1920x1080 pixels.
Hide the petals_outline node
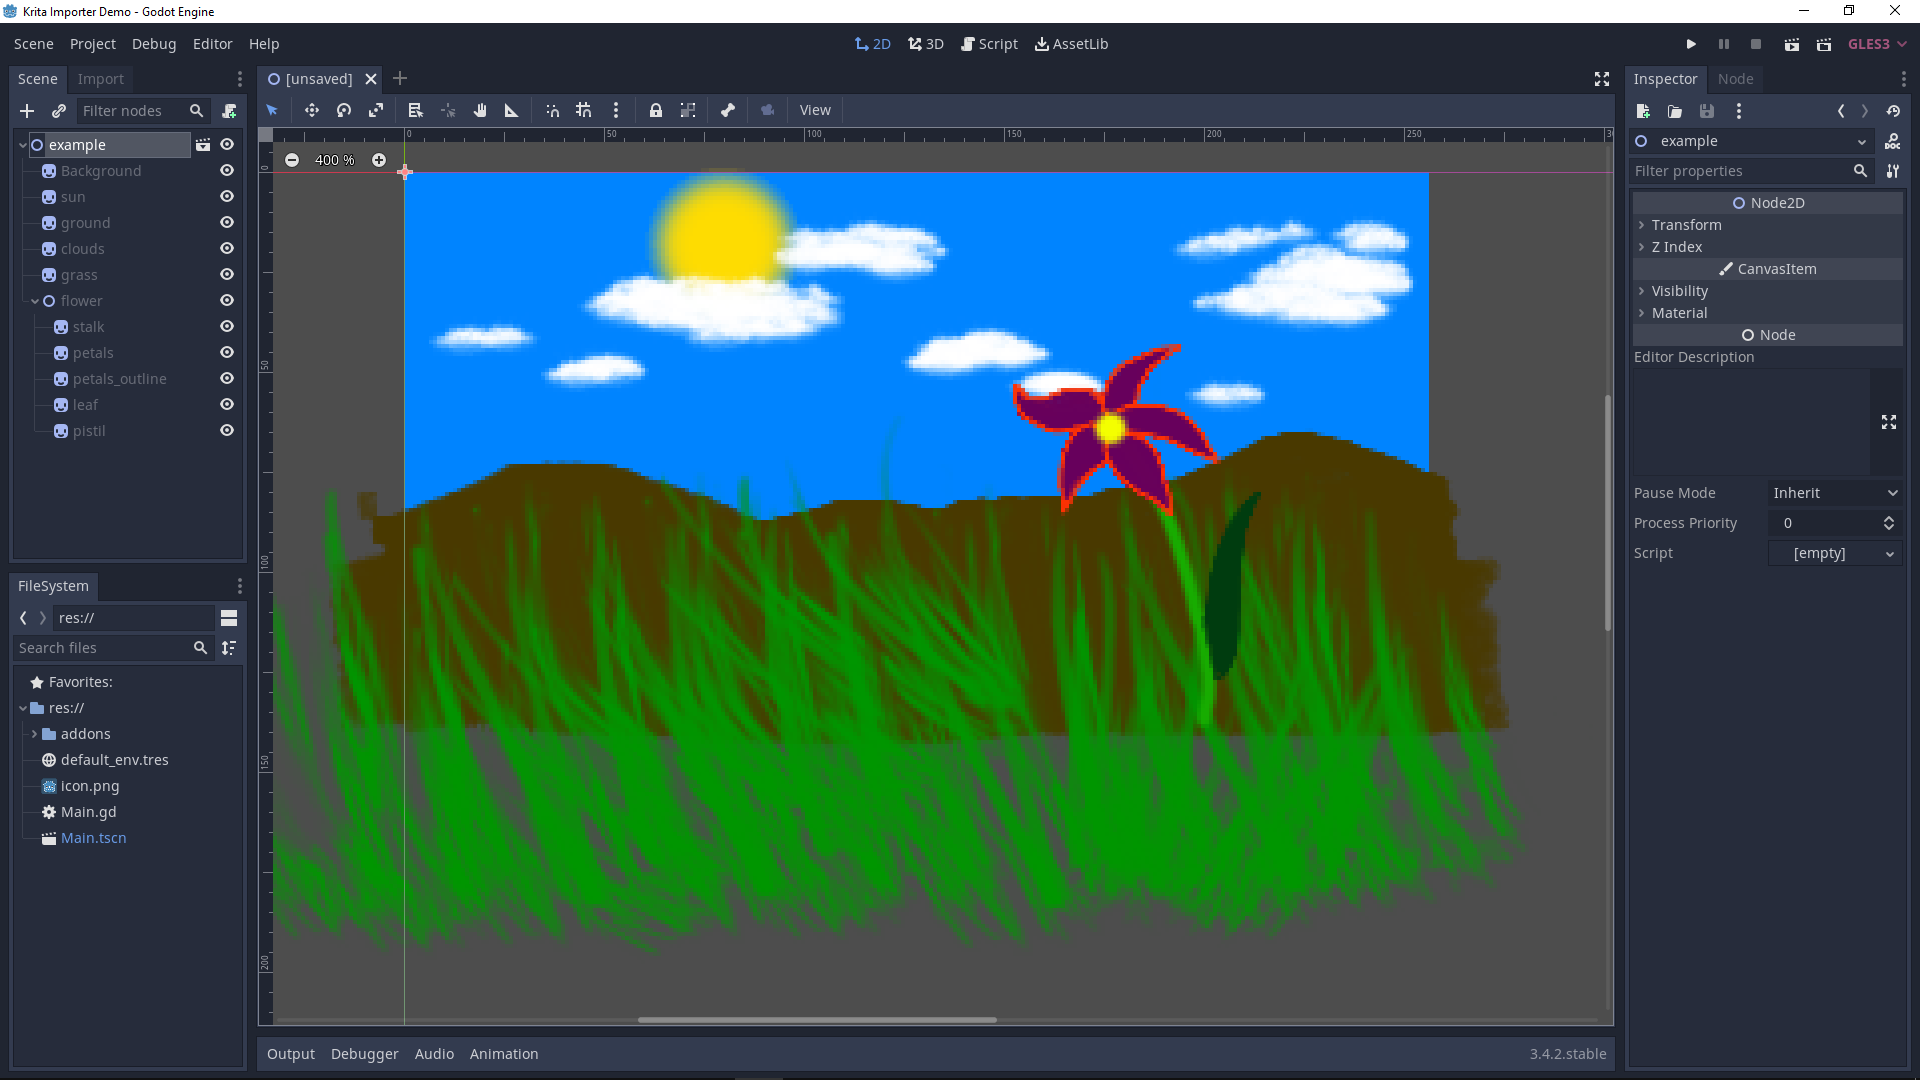(227, 379)
